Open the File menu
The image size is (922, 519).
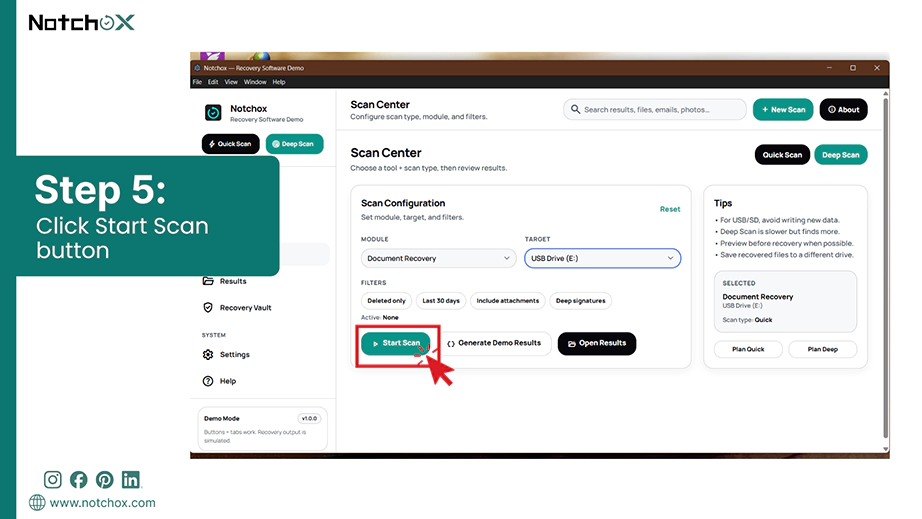point(197,82)
